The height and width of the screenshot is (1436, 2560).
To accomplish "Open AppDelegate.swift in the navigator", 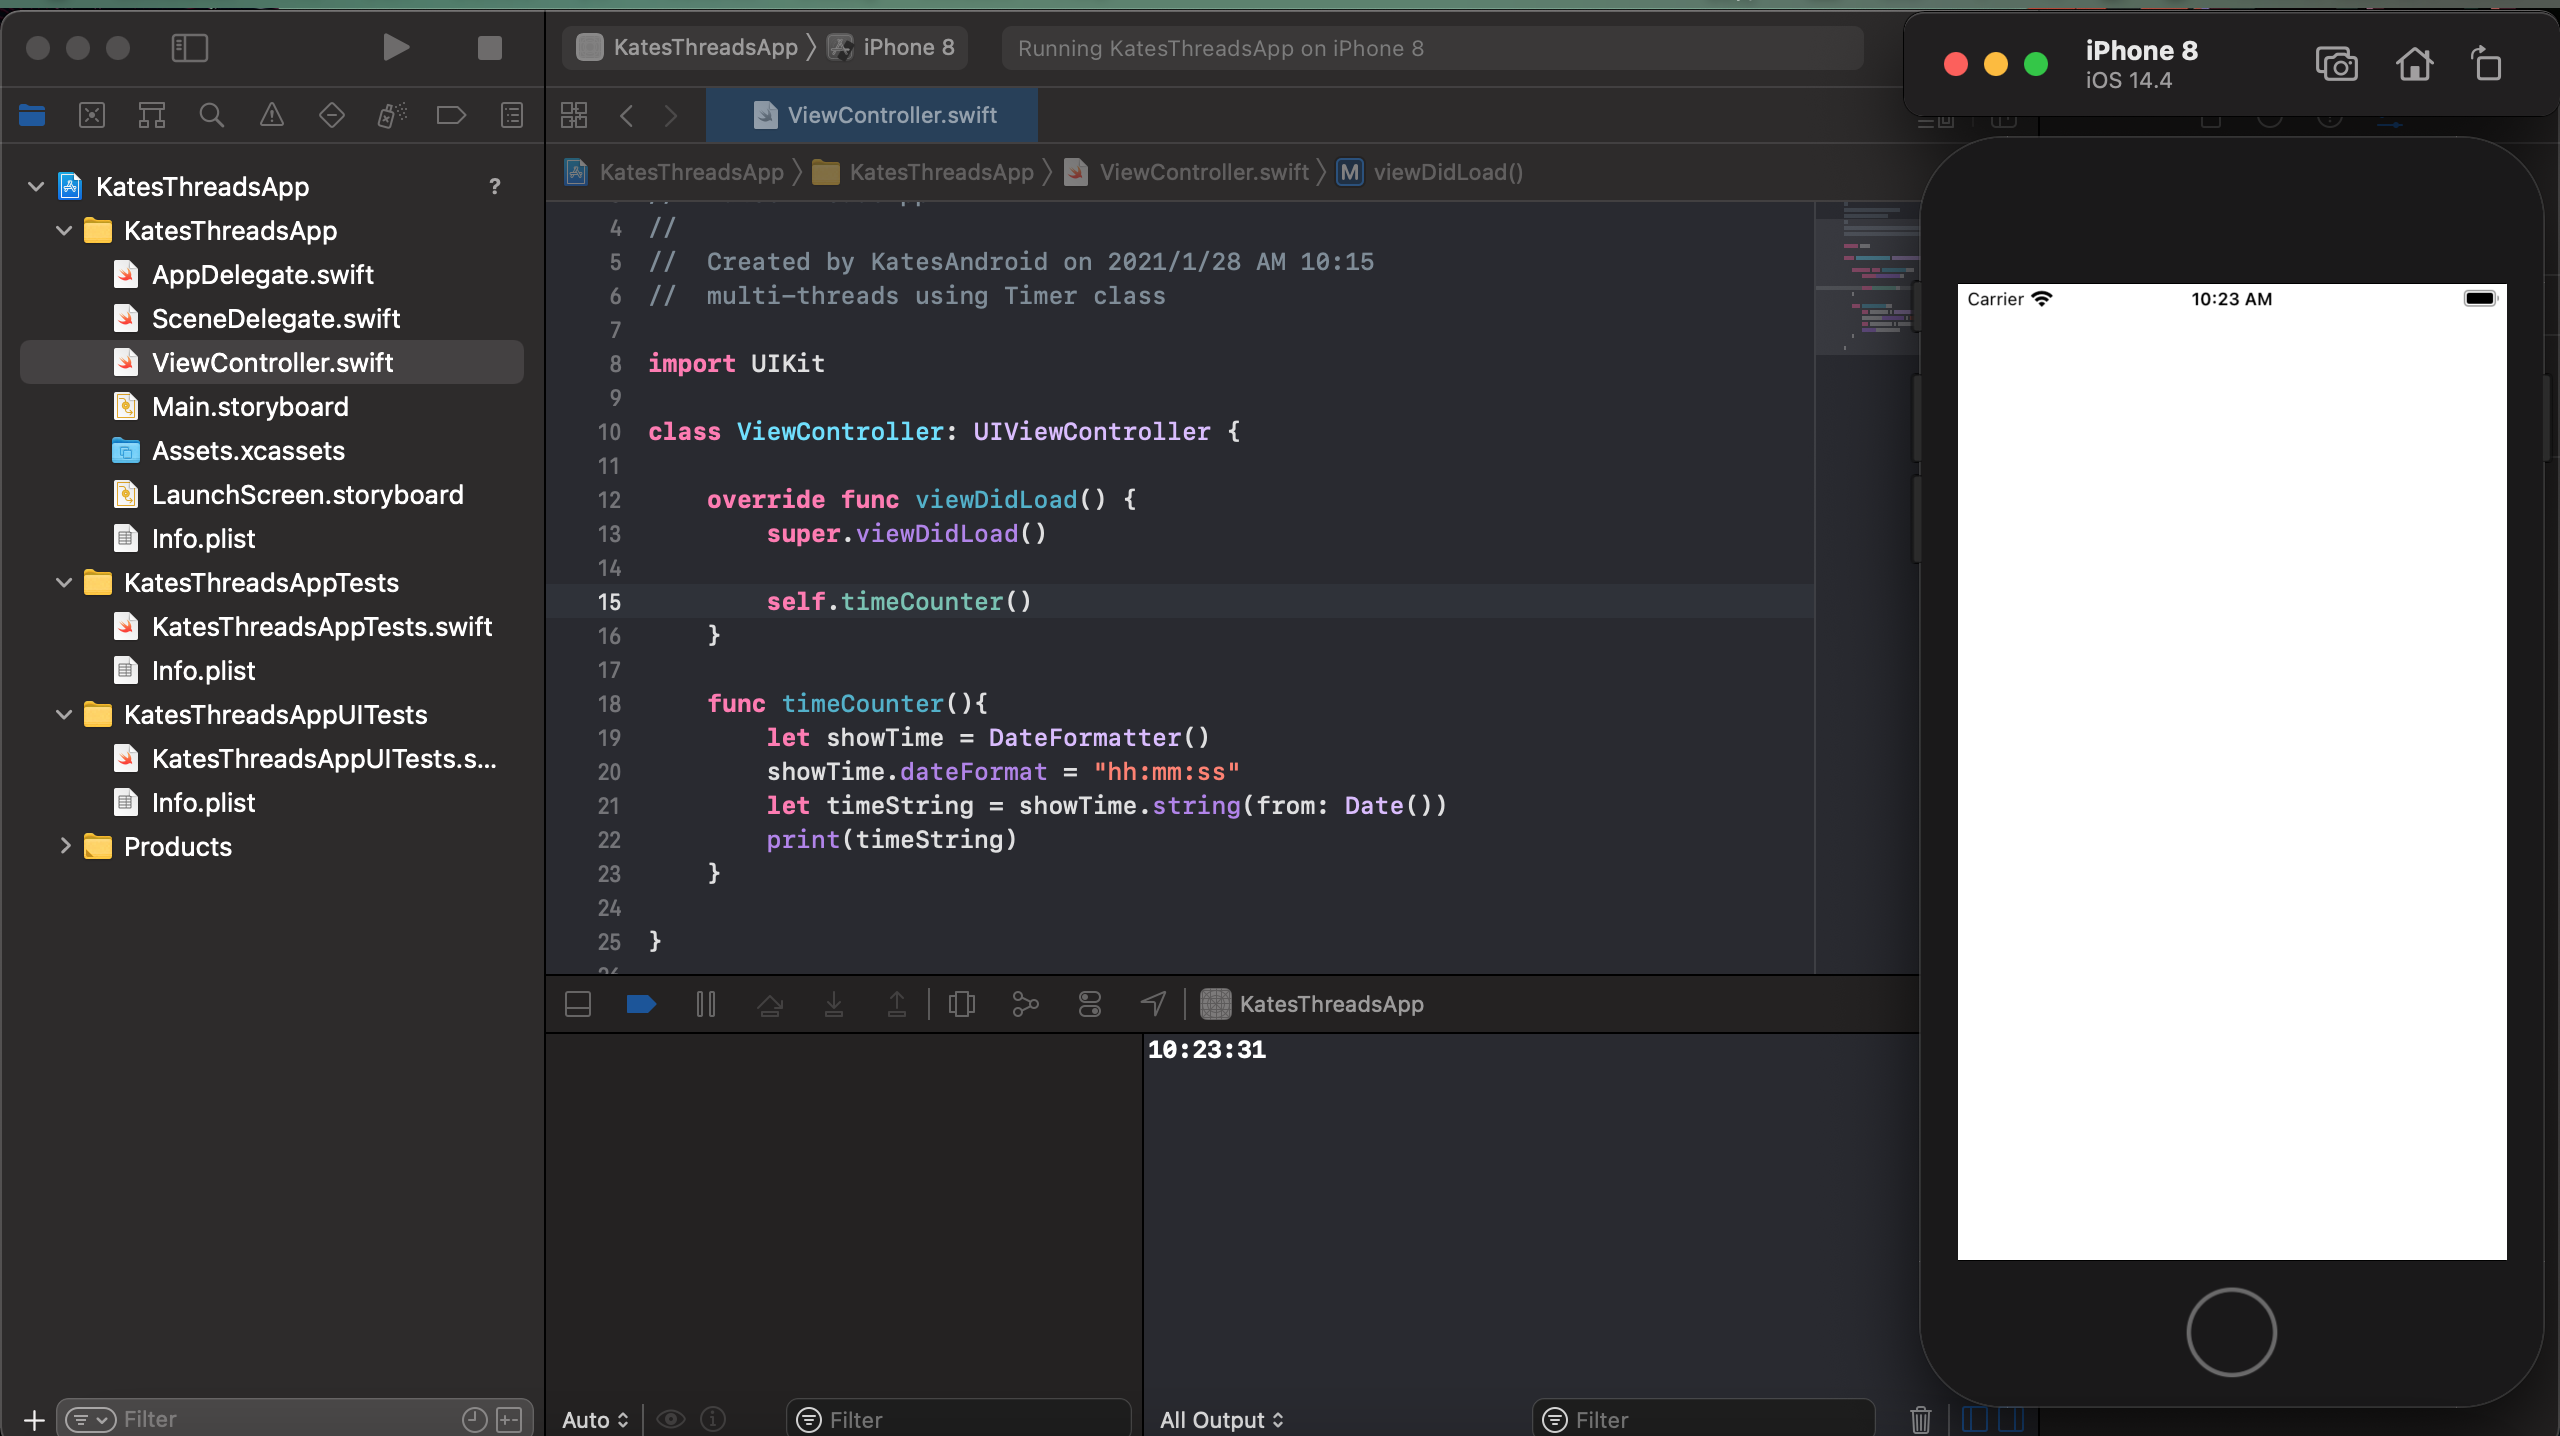I will pos(262,274).
